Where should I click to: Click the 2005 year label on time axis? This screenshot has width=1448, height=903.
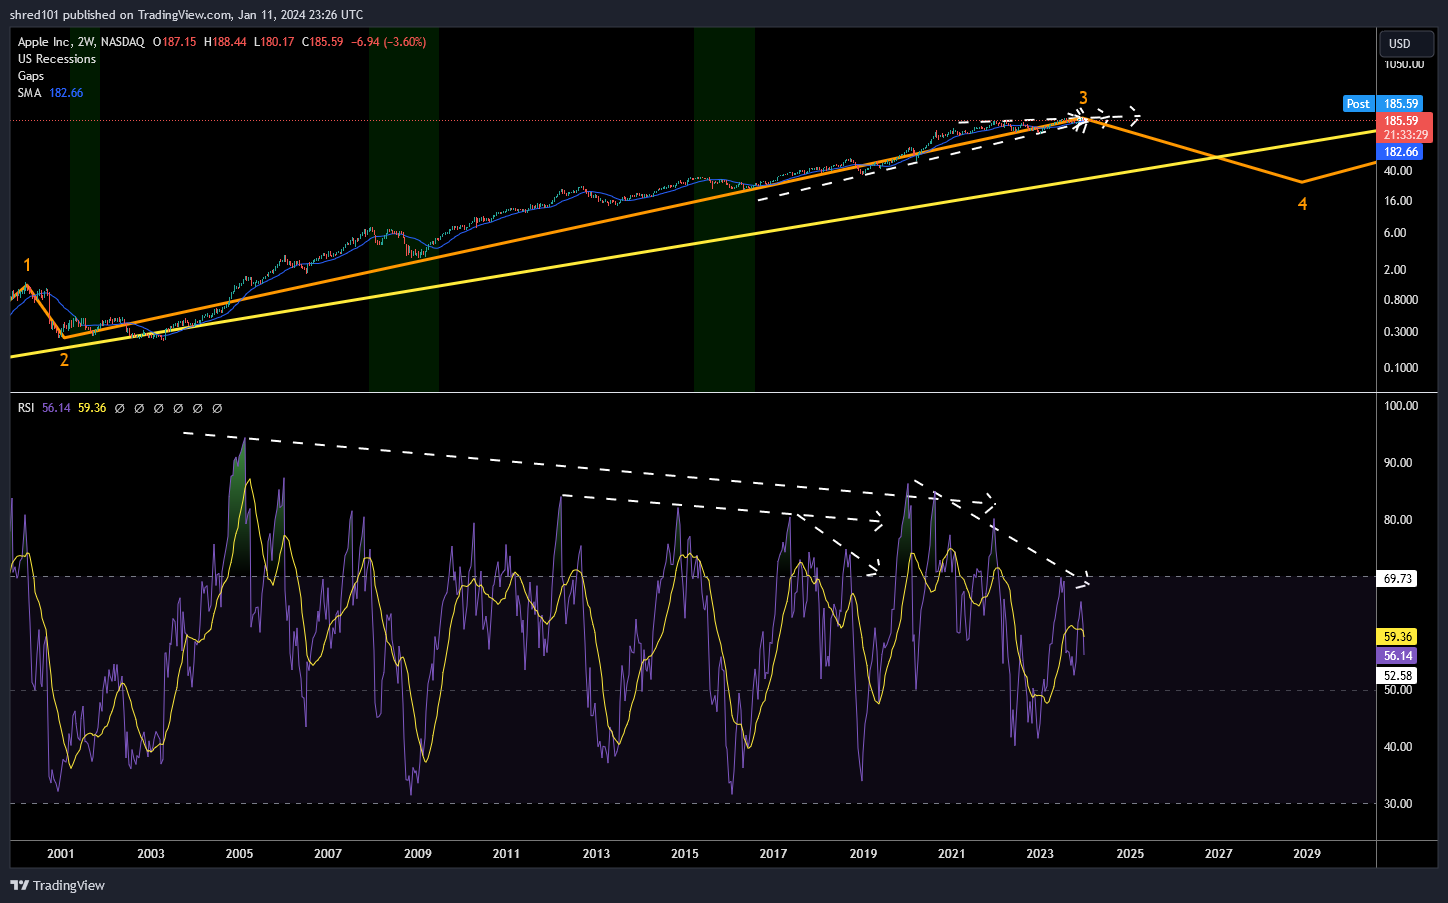[240, 854]
